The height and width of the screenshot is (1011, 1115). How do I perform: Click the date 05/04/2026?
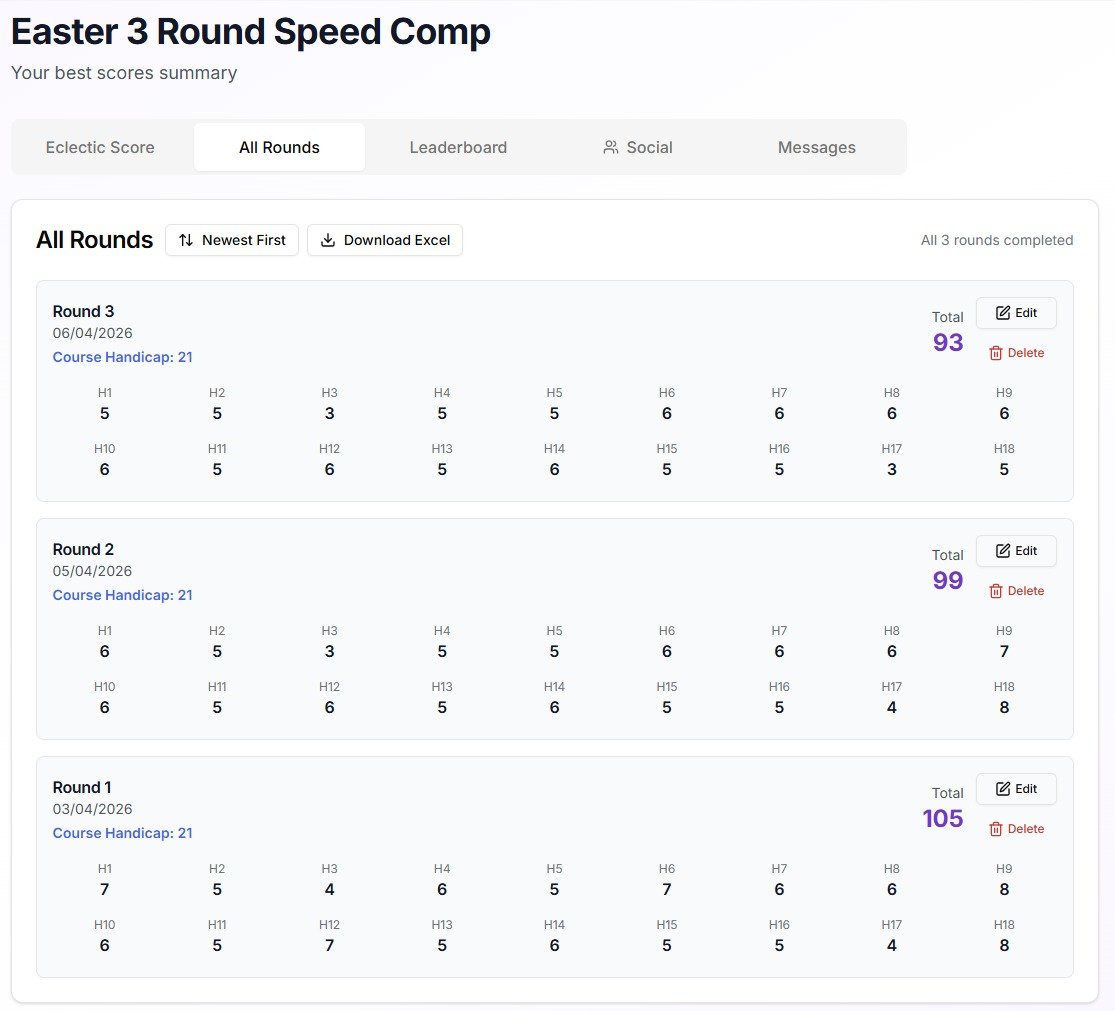(x=92, y=572)
